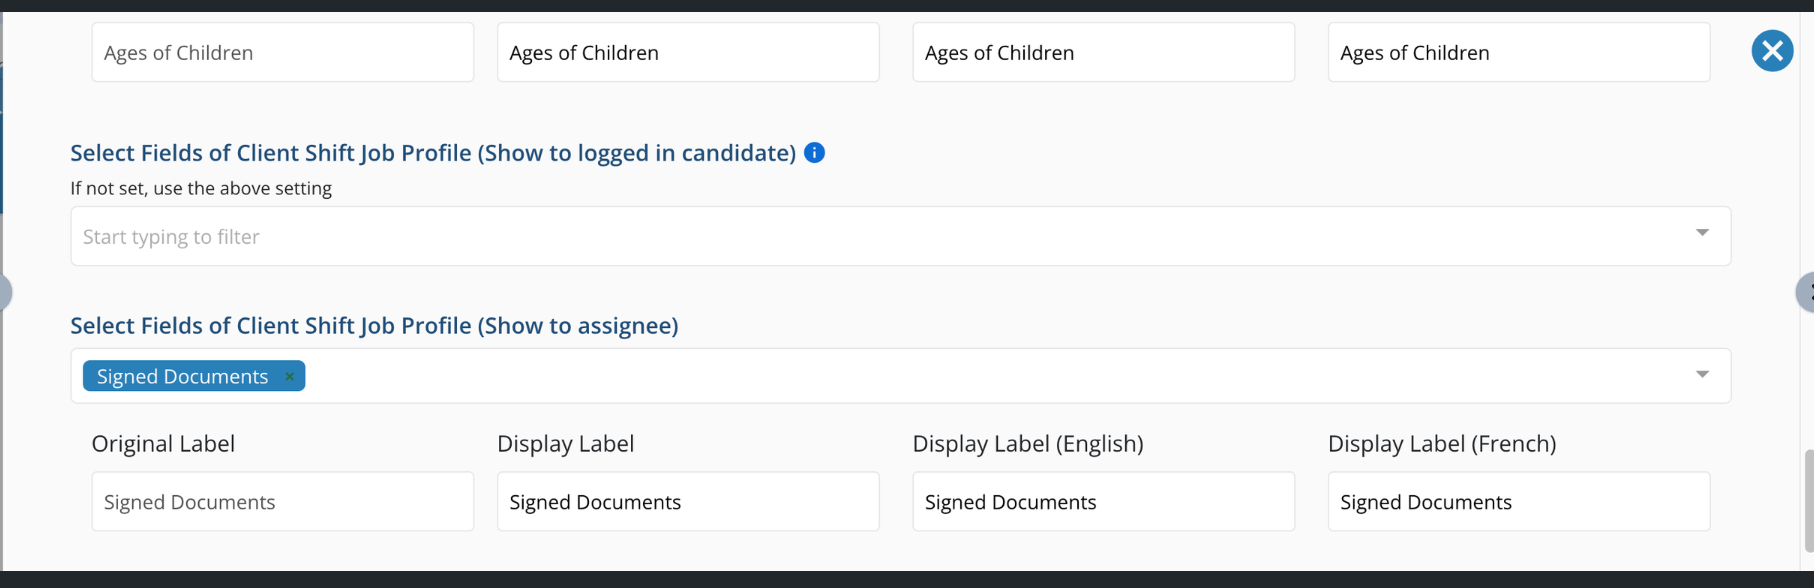
Task: Edit Signed Documents Display Label (English) field
Action: pos(1103,502)
